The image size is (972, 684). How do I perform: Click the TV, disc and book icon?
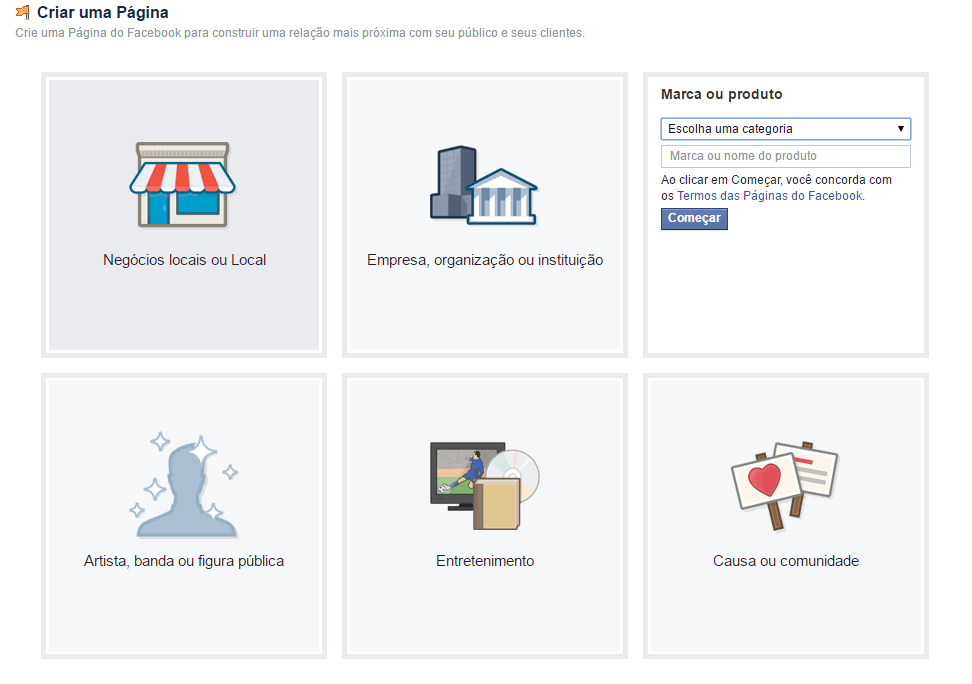click(485, 486)
